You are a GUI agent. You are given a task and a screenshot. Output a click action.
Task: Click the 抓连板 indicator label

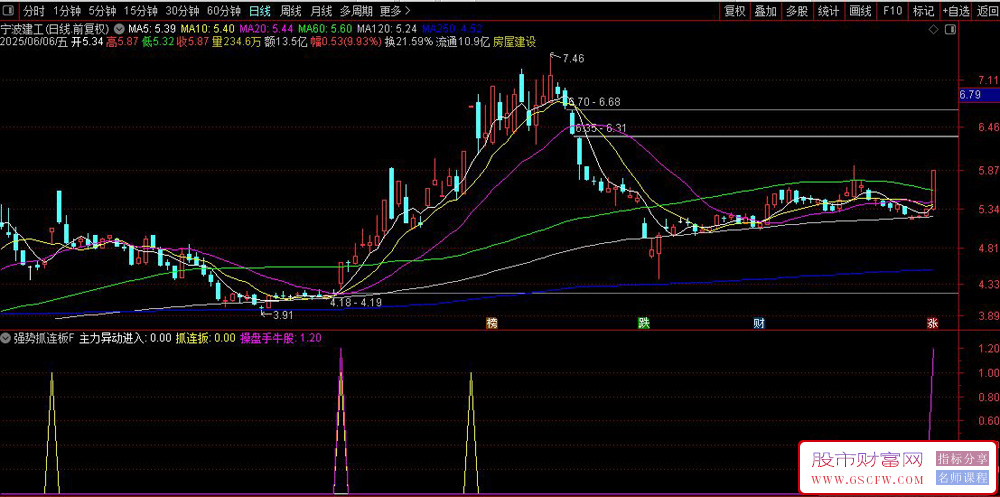pos(206,338)
